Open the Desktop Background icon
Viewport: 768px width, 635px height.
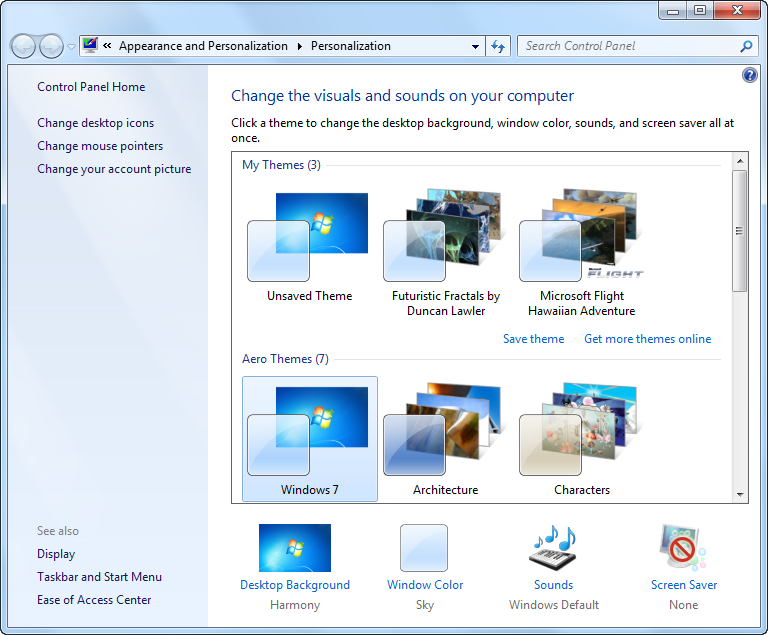[x=294, y=548]
